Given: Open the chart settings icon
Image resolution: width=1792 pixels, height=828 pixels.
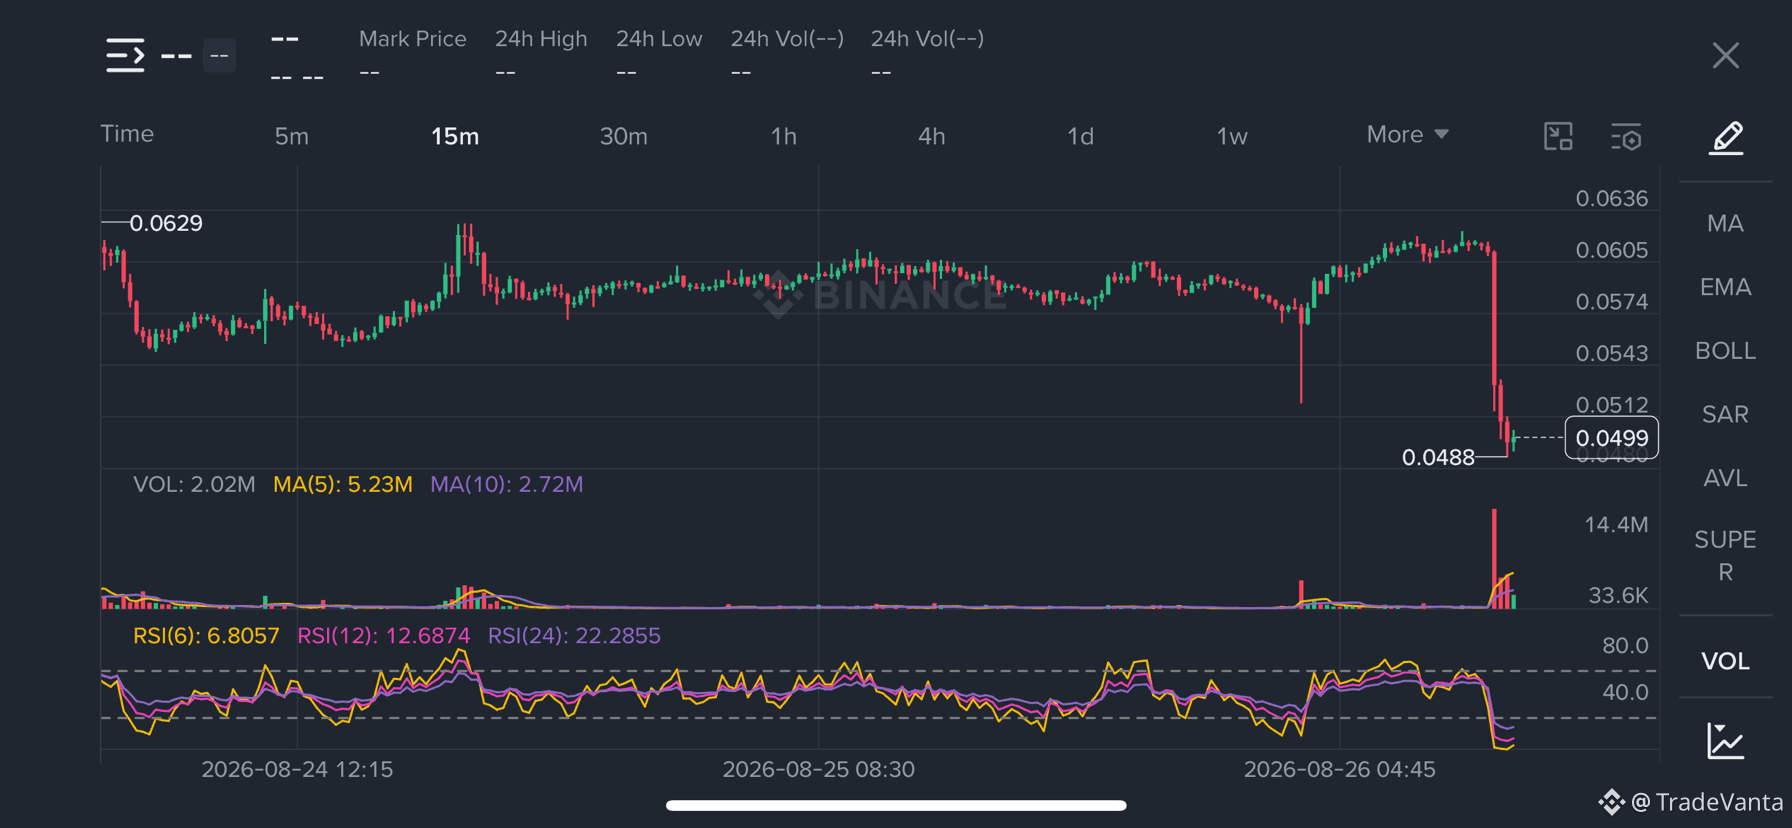Looking at the screenshot, I should 1627,137.
